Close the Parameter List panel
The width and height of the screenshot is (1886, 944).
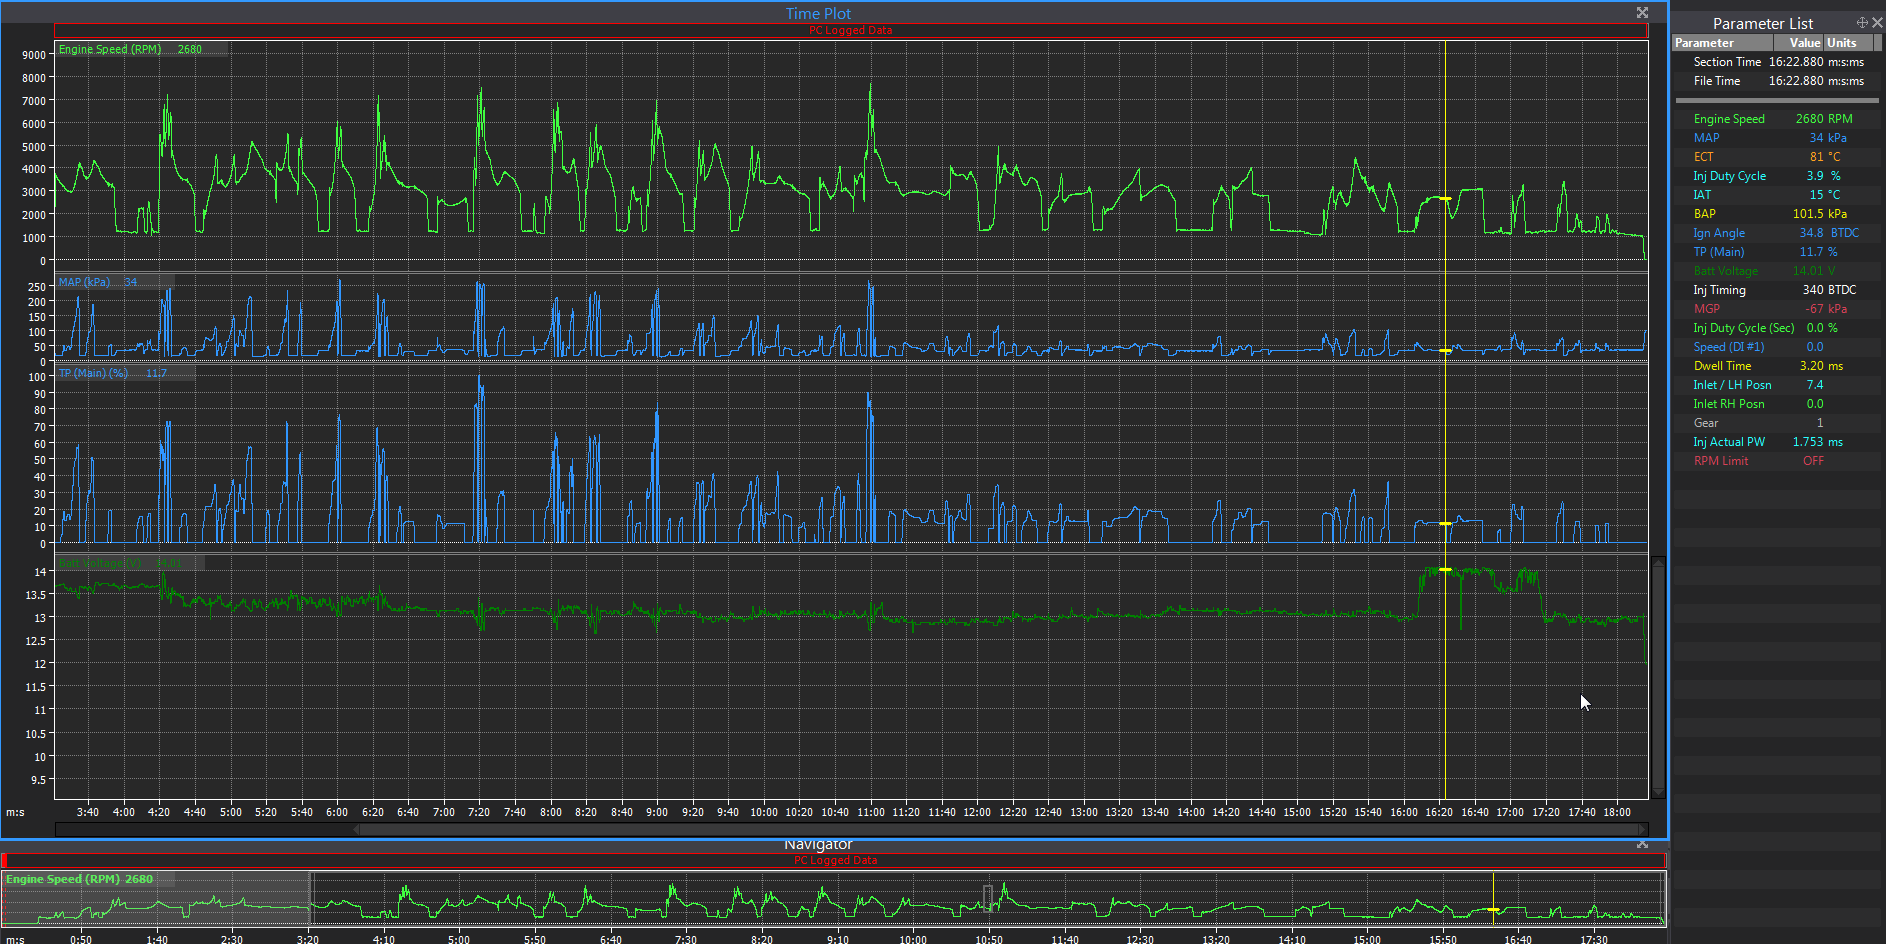click(1877, 22)
